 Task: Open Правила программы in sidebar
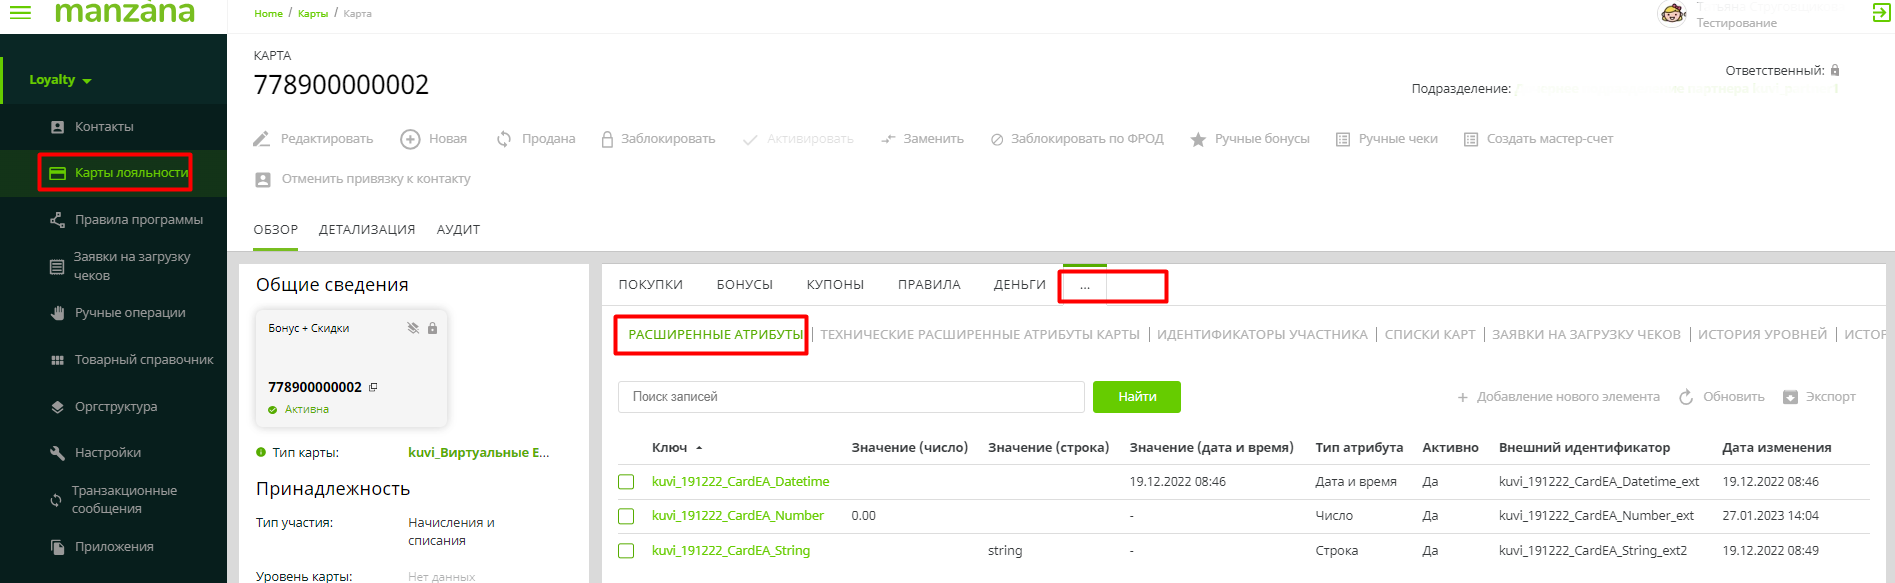138,220
